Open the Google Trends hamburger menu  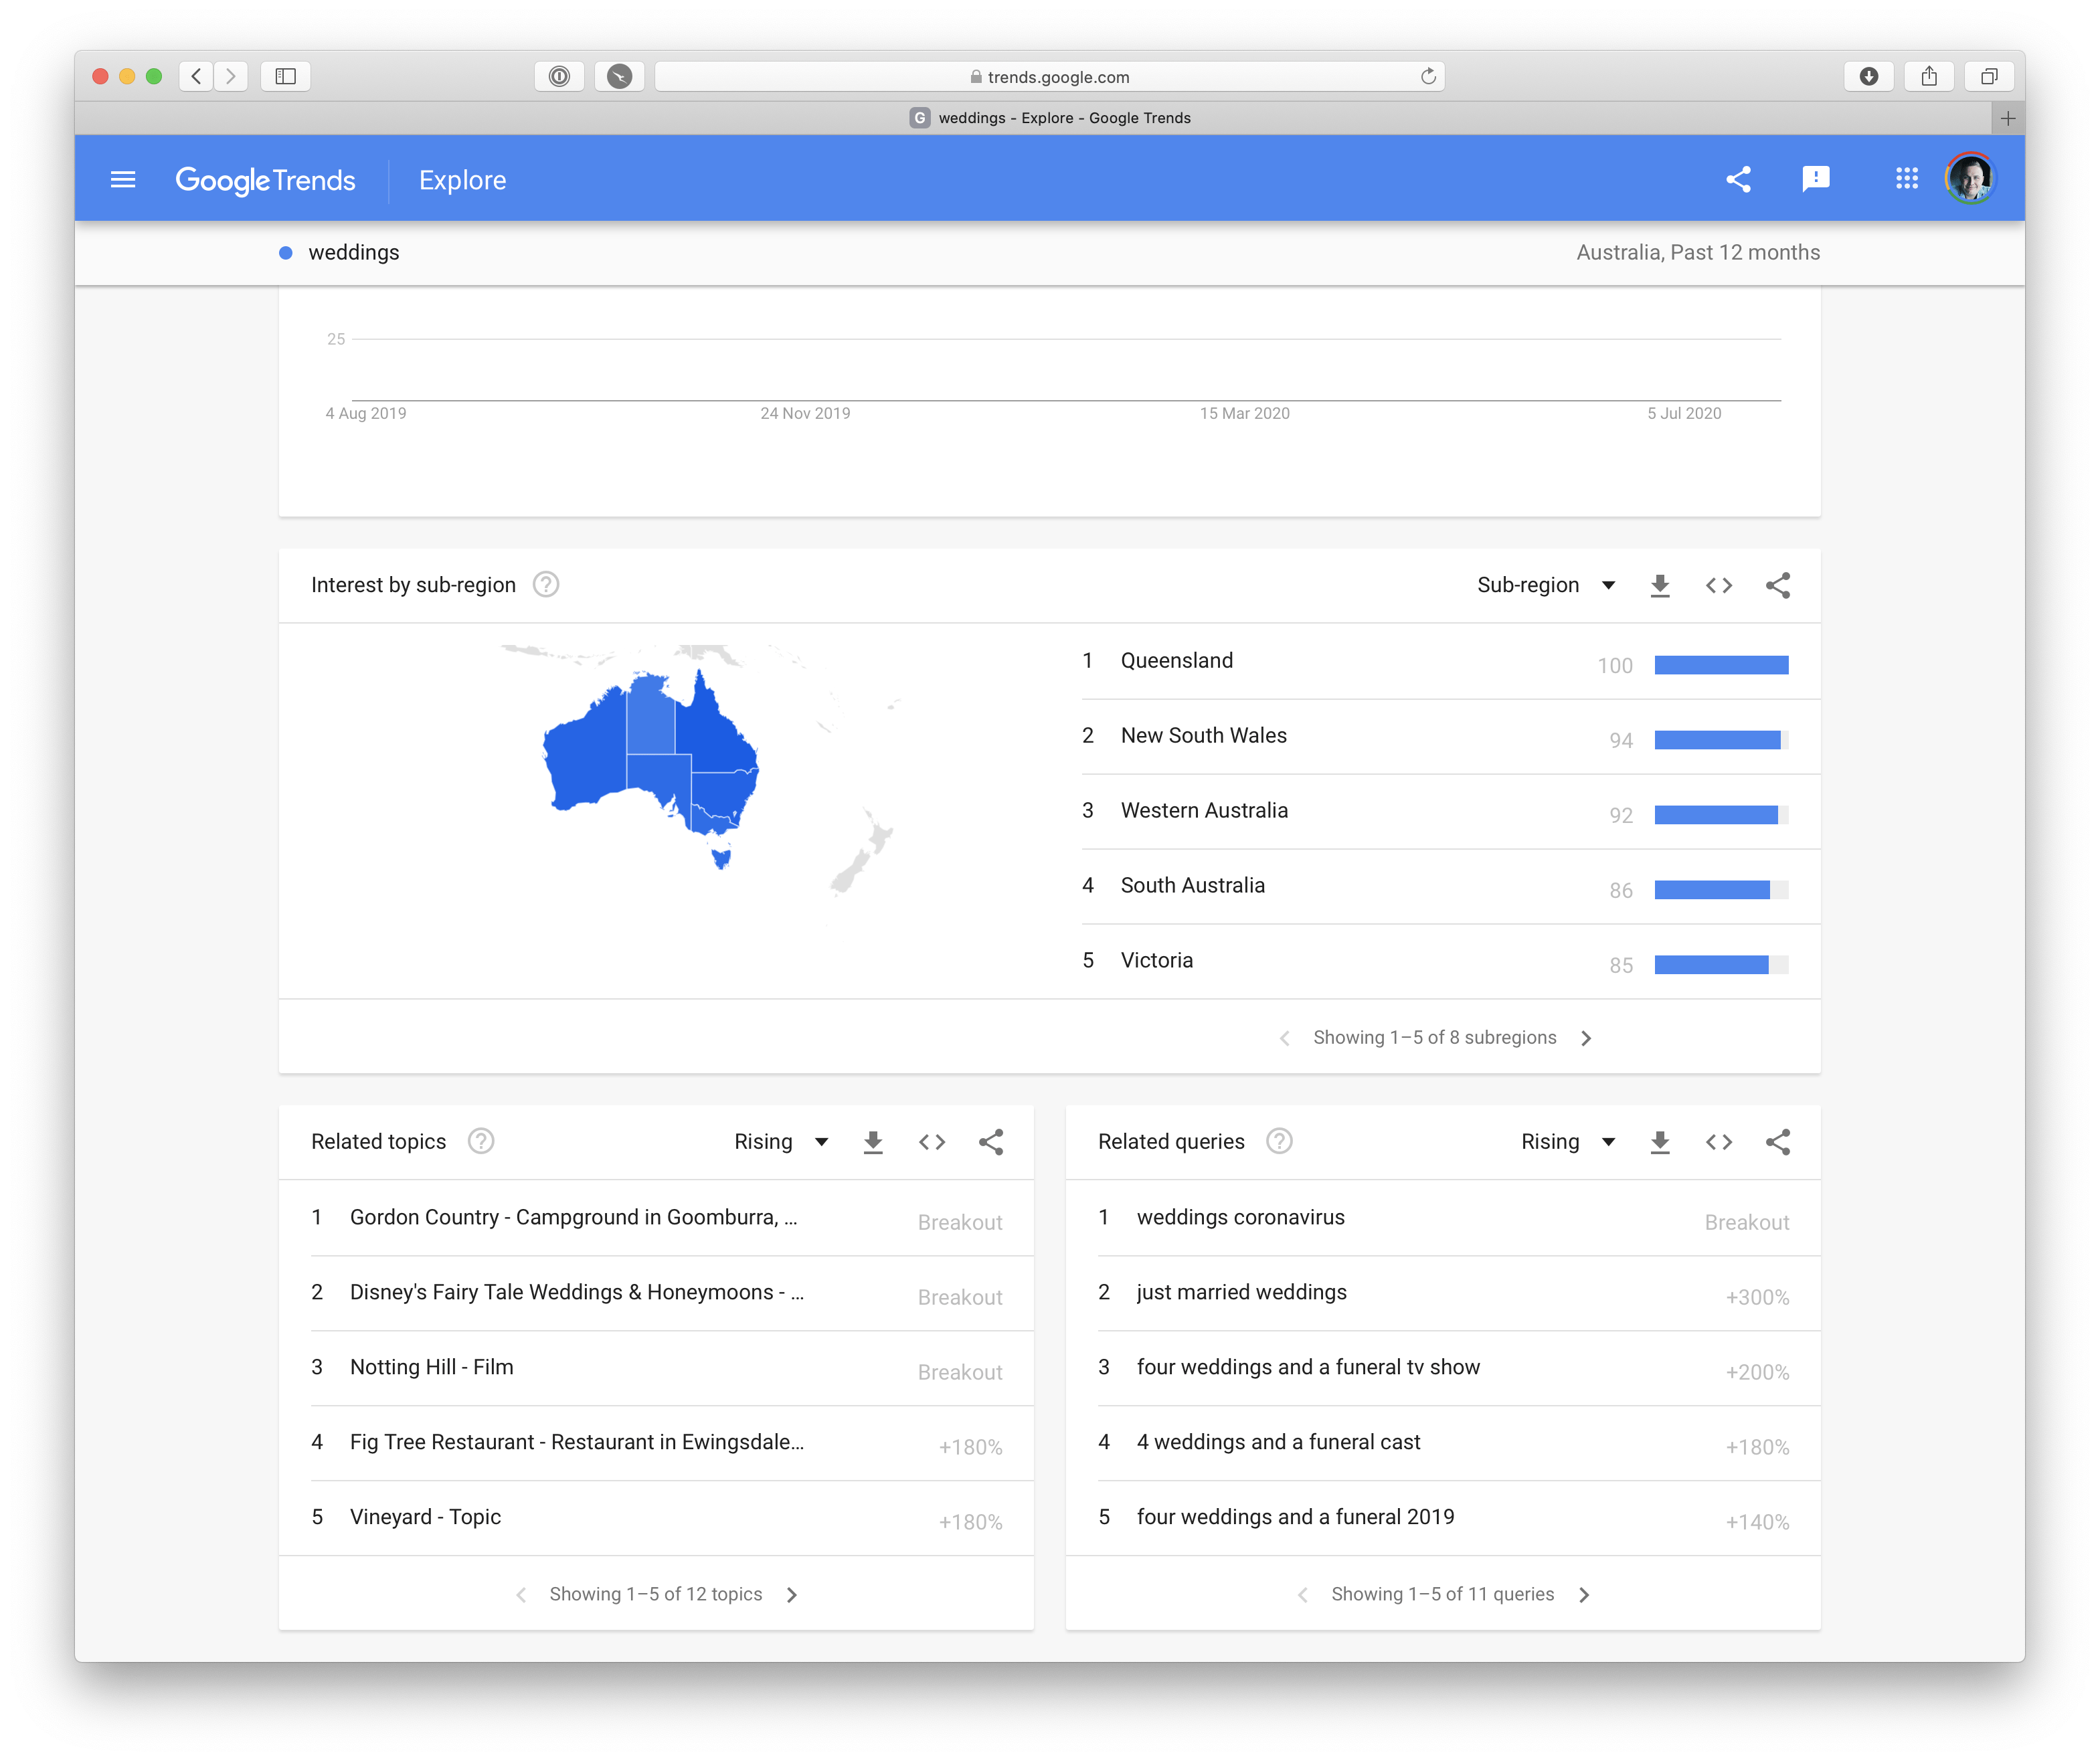(123, 180)
